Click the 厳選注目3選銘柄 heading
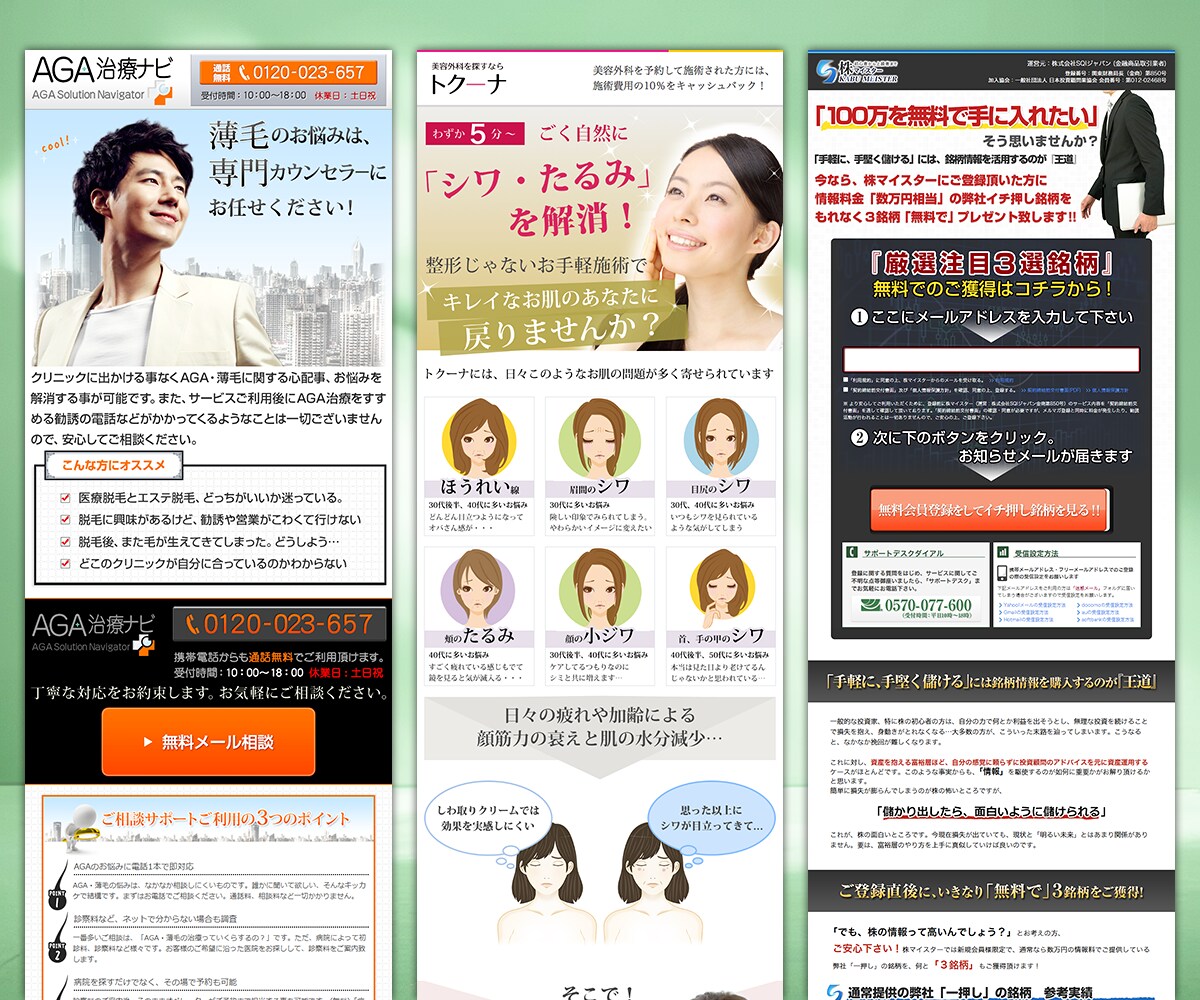This screenshot has width=1200, height=1000. 991,262
